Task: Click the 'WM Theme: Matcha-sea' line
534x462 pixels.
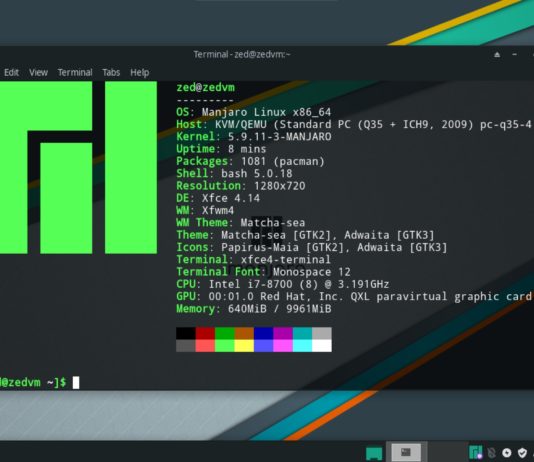Action: point(241,222)
